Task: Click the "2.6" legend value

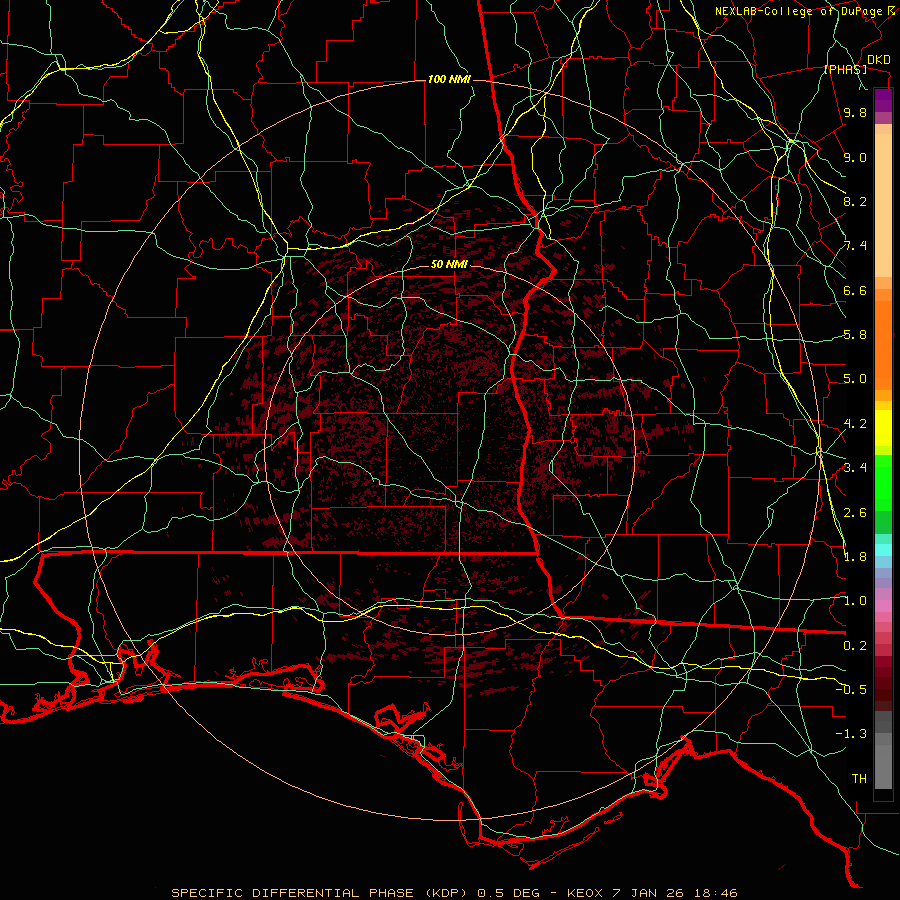Action: point(855,512)
